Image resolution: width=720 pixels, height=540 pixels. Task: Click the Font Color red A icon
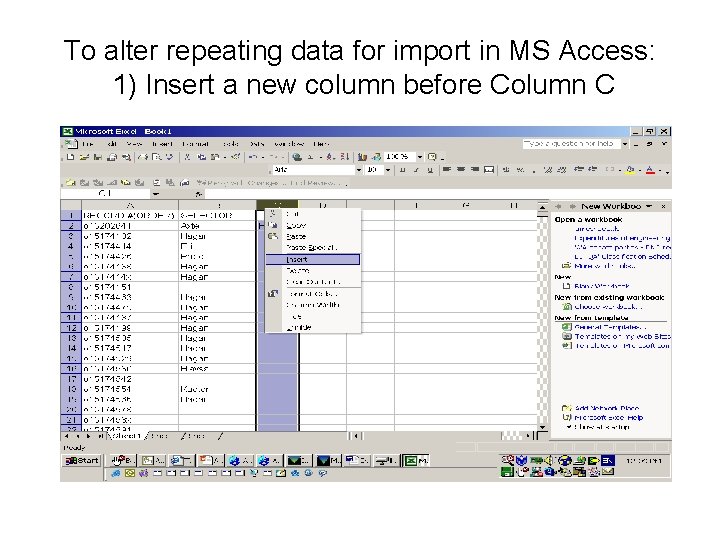point(650,170)
